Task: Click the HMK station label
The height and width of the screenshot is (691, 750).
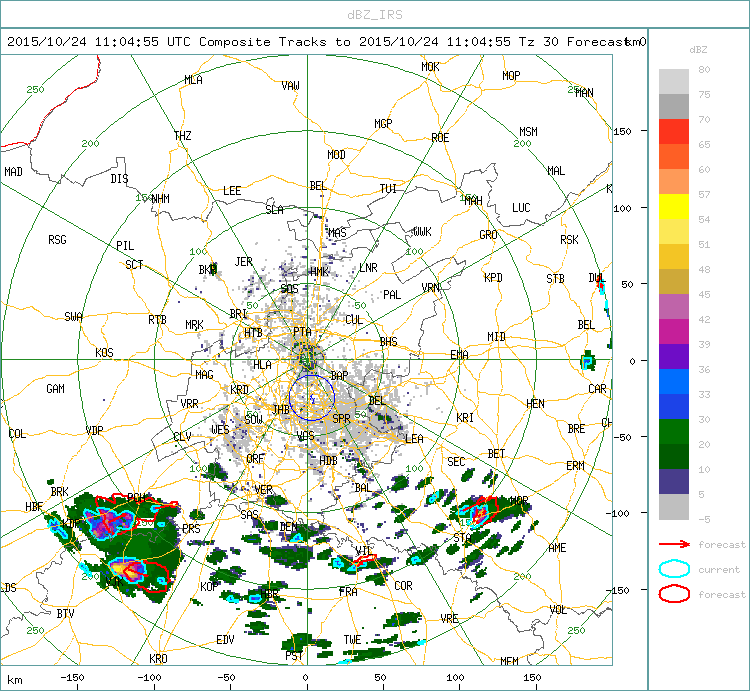Action: (319, 272)
